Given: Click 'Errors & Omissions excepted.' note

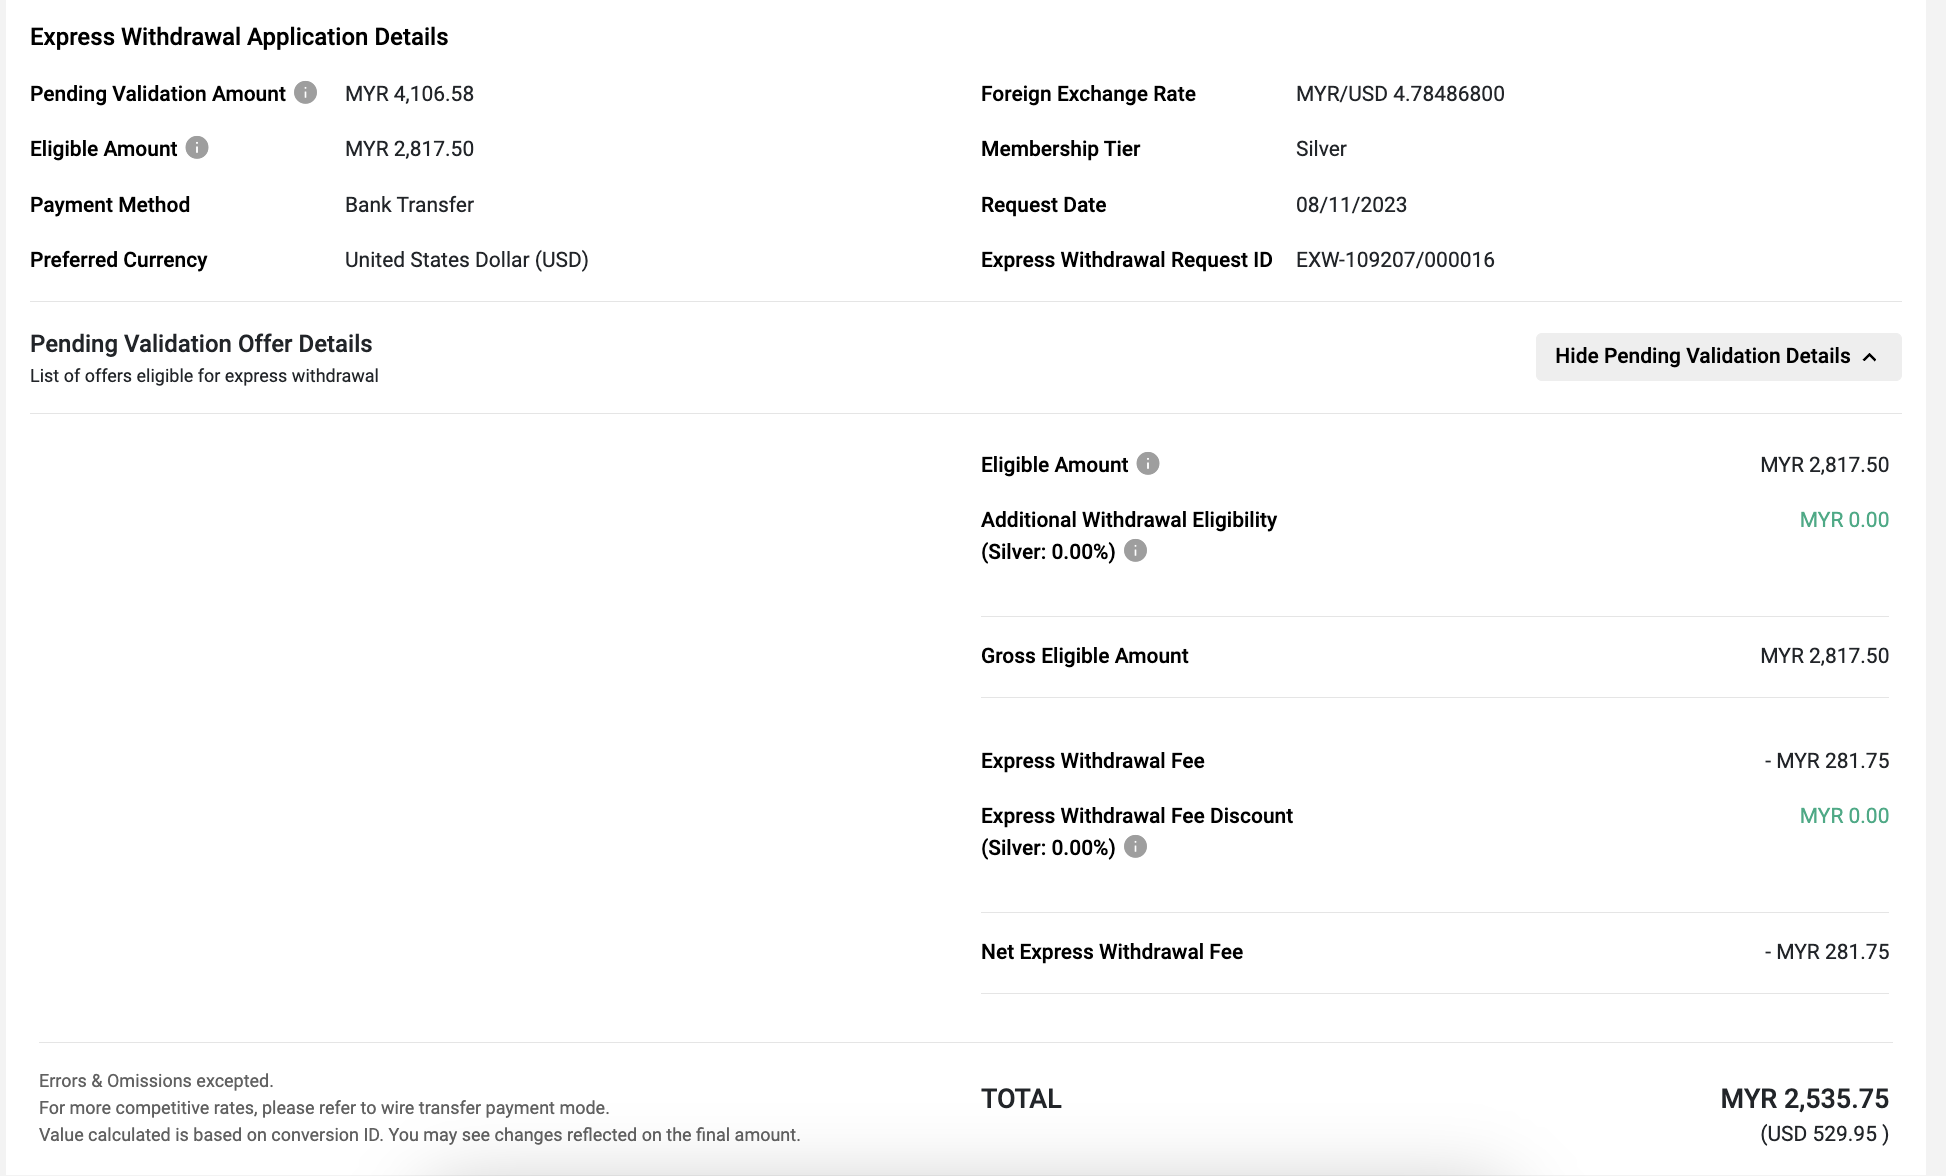Looking at the screenshot, I should (x=156, y=1081).
